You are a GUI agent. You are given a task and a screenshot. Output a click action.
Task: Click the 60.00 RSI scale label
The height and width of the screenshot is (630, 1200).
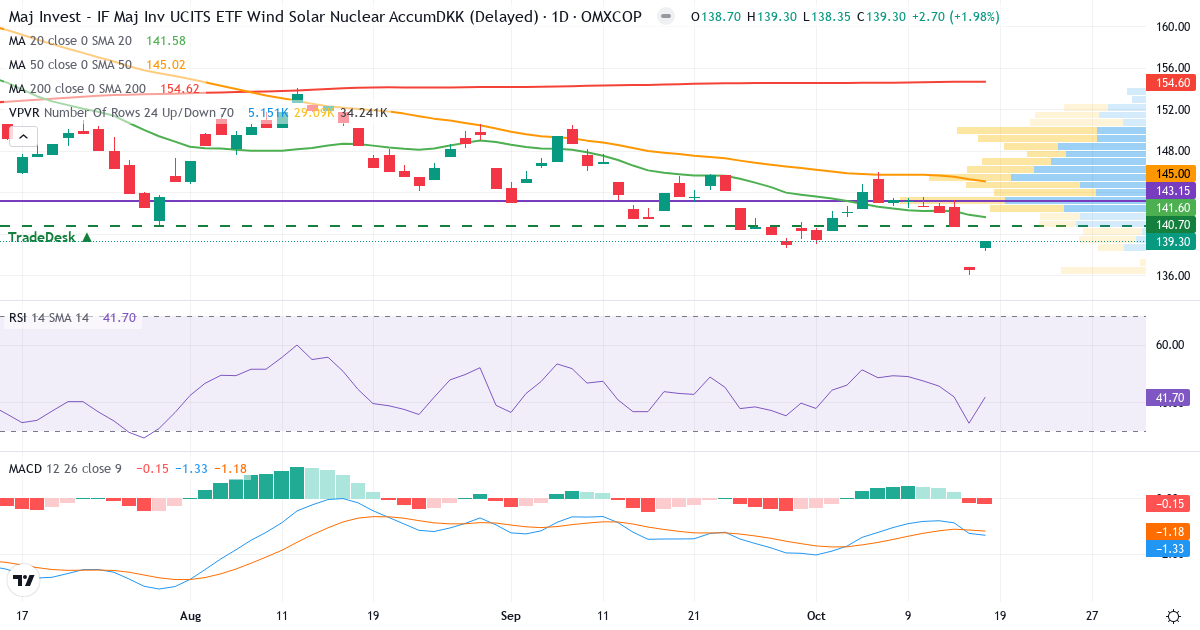tap(1172, 344)
